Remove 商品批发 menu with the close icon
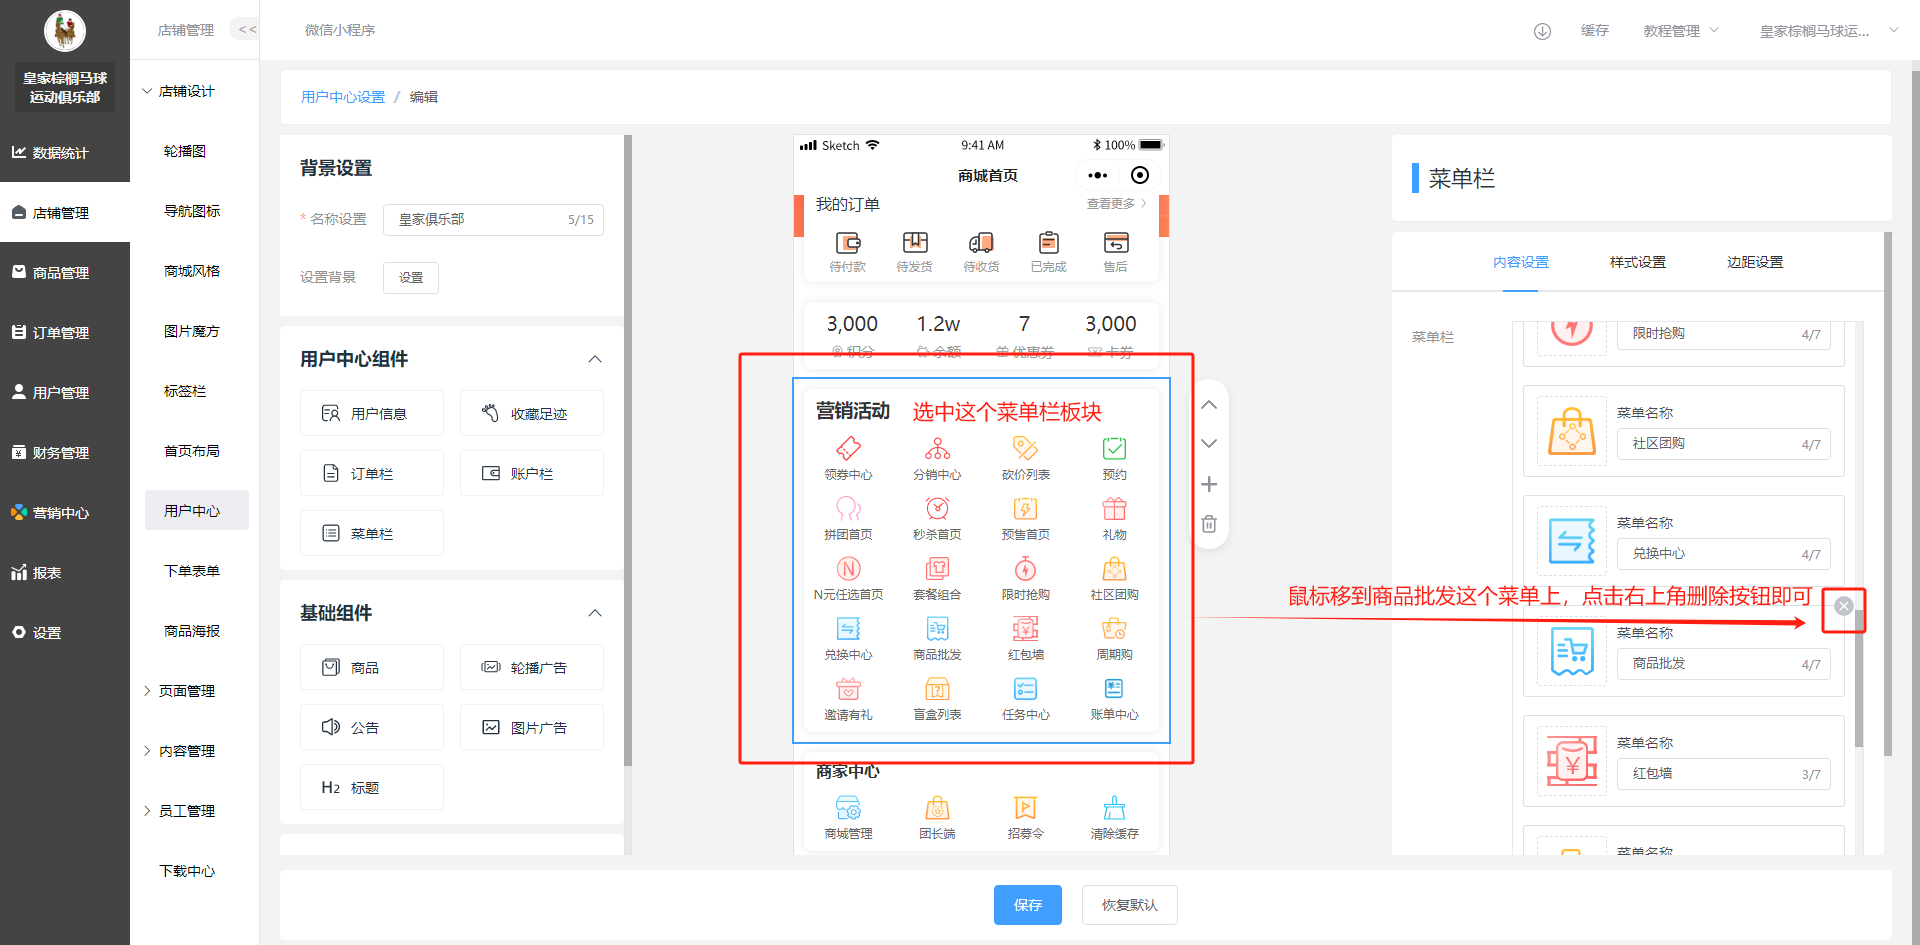 pyautogui.click(x=1844, y=606)
